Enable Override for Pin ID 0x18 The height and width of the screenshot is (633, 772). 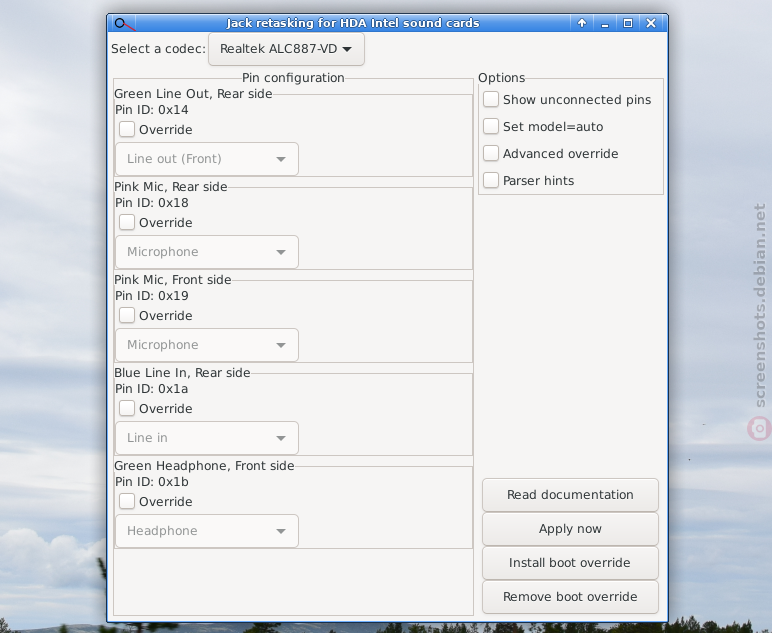127,222
